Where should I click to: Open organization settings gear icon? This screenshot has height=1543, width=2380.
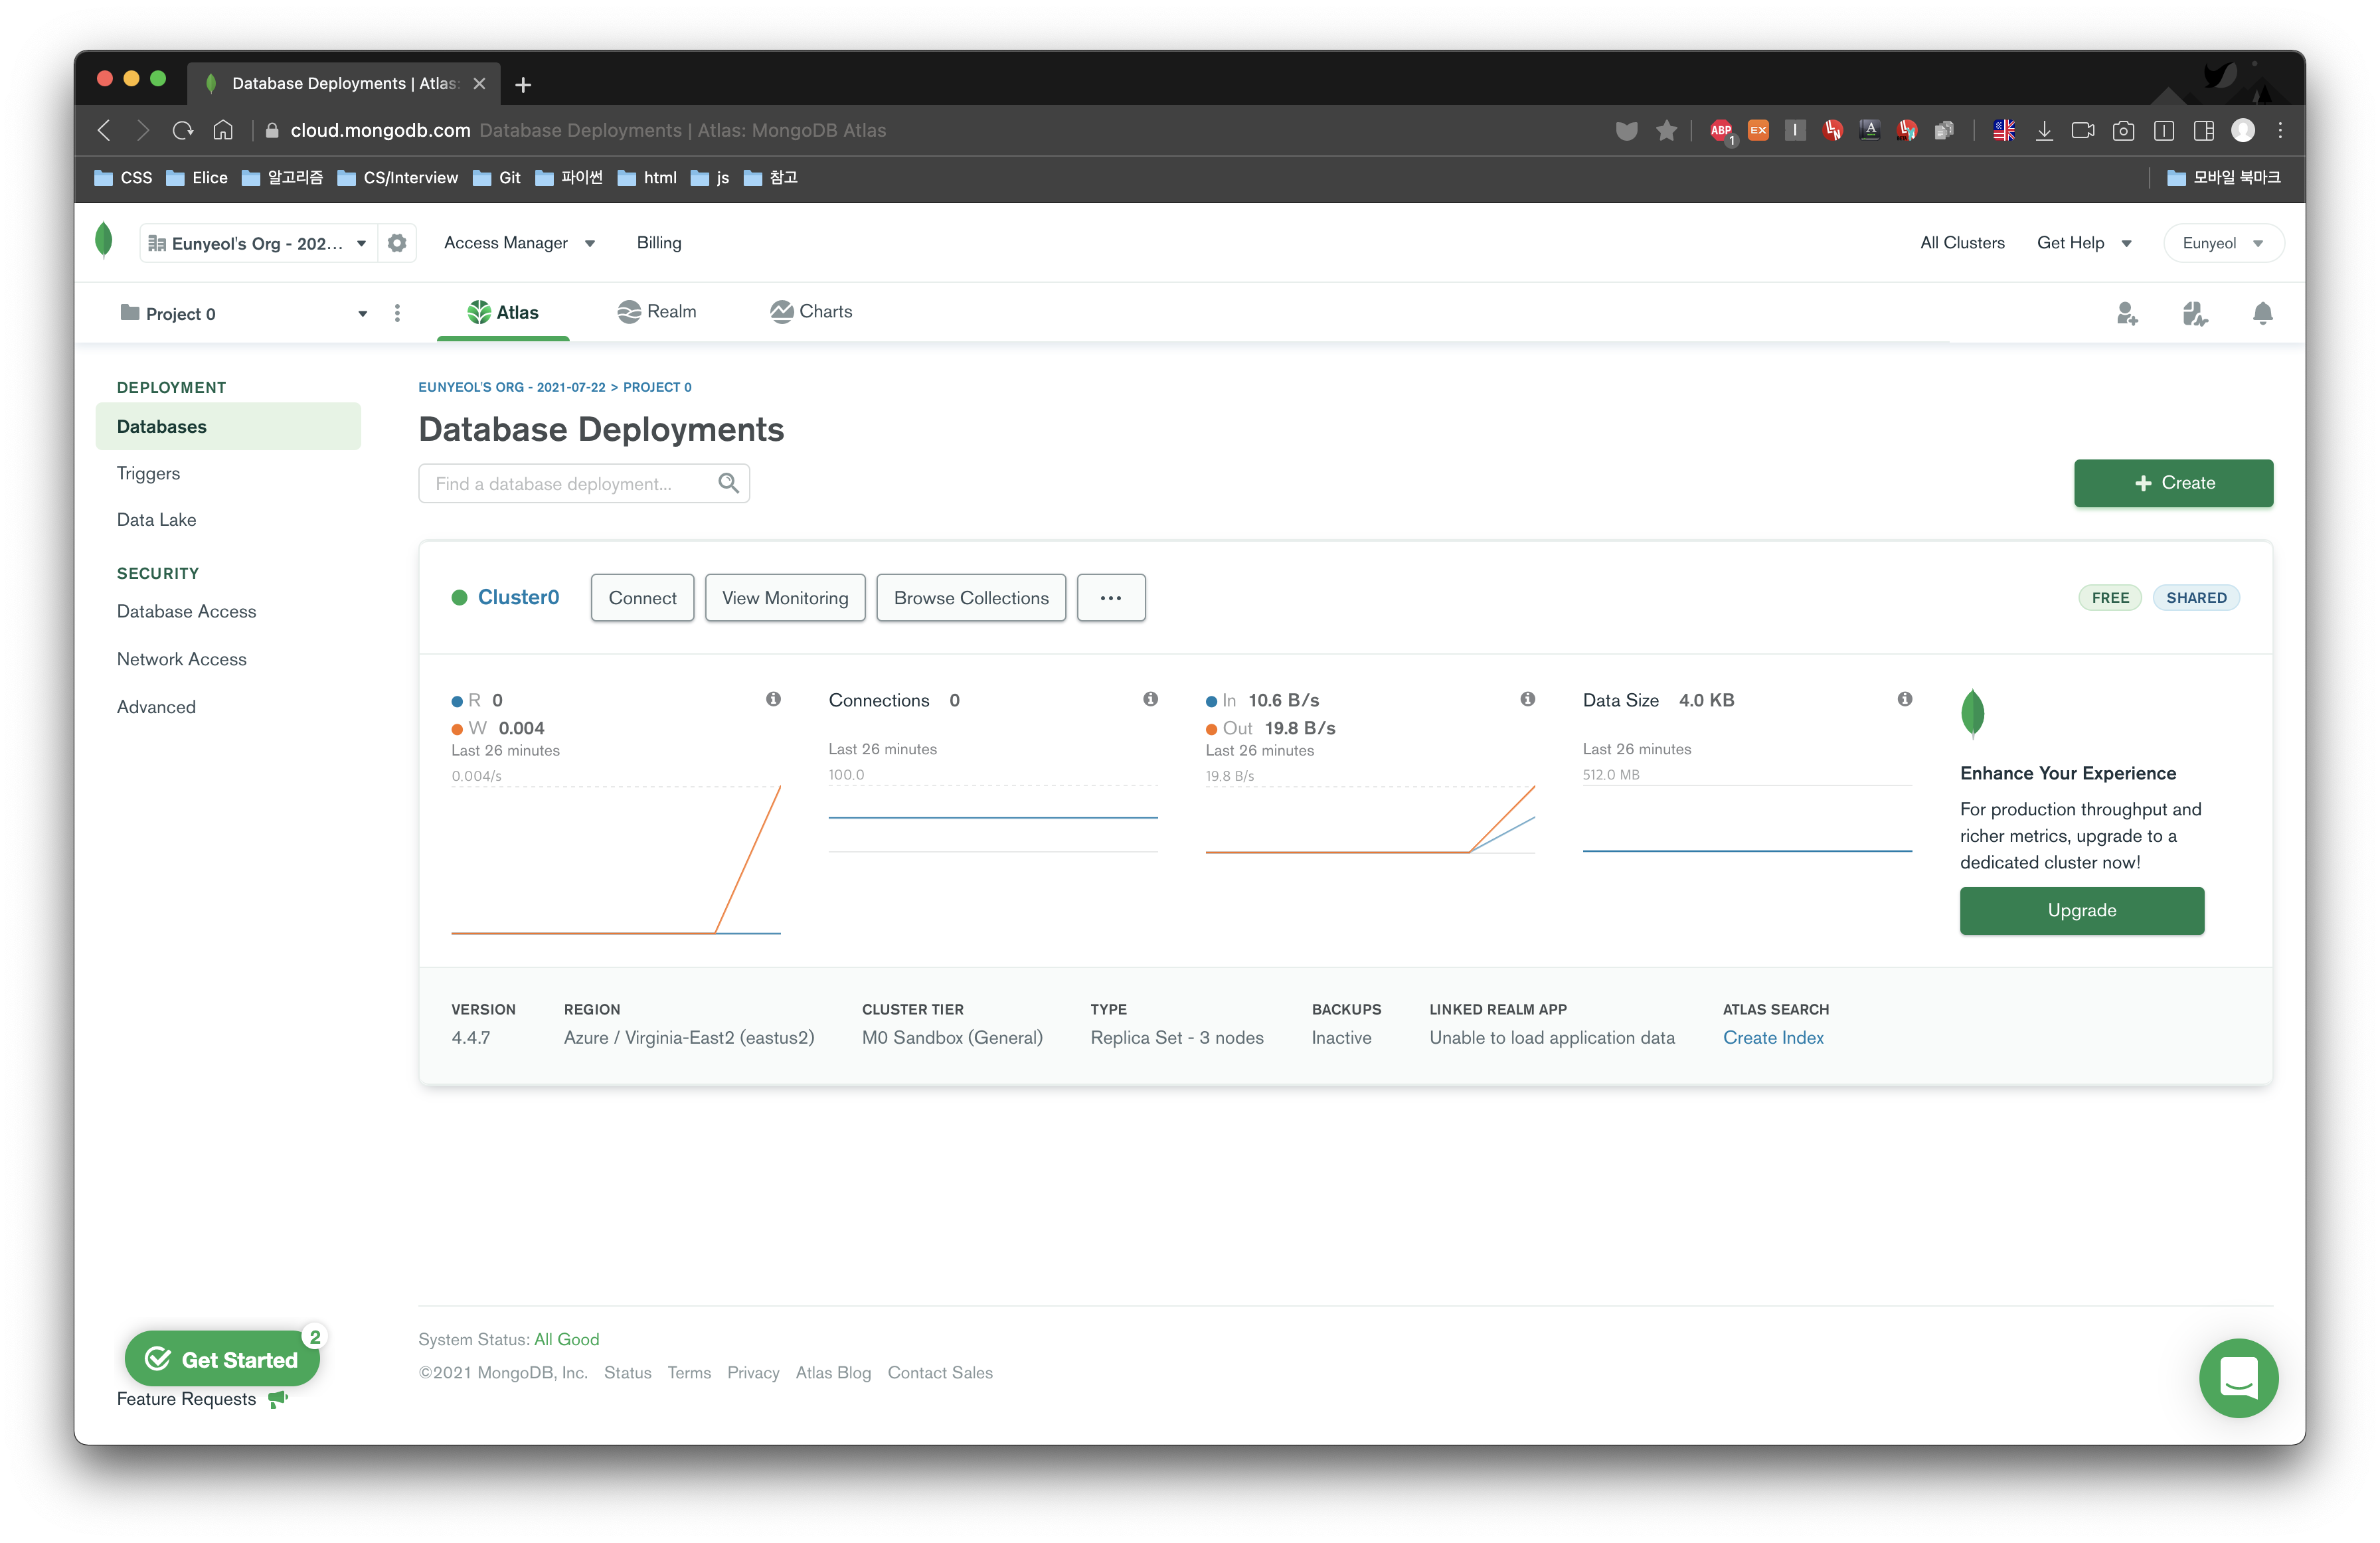(x=397, y=243)
